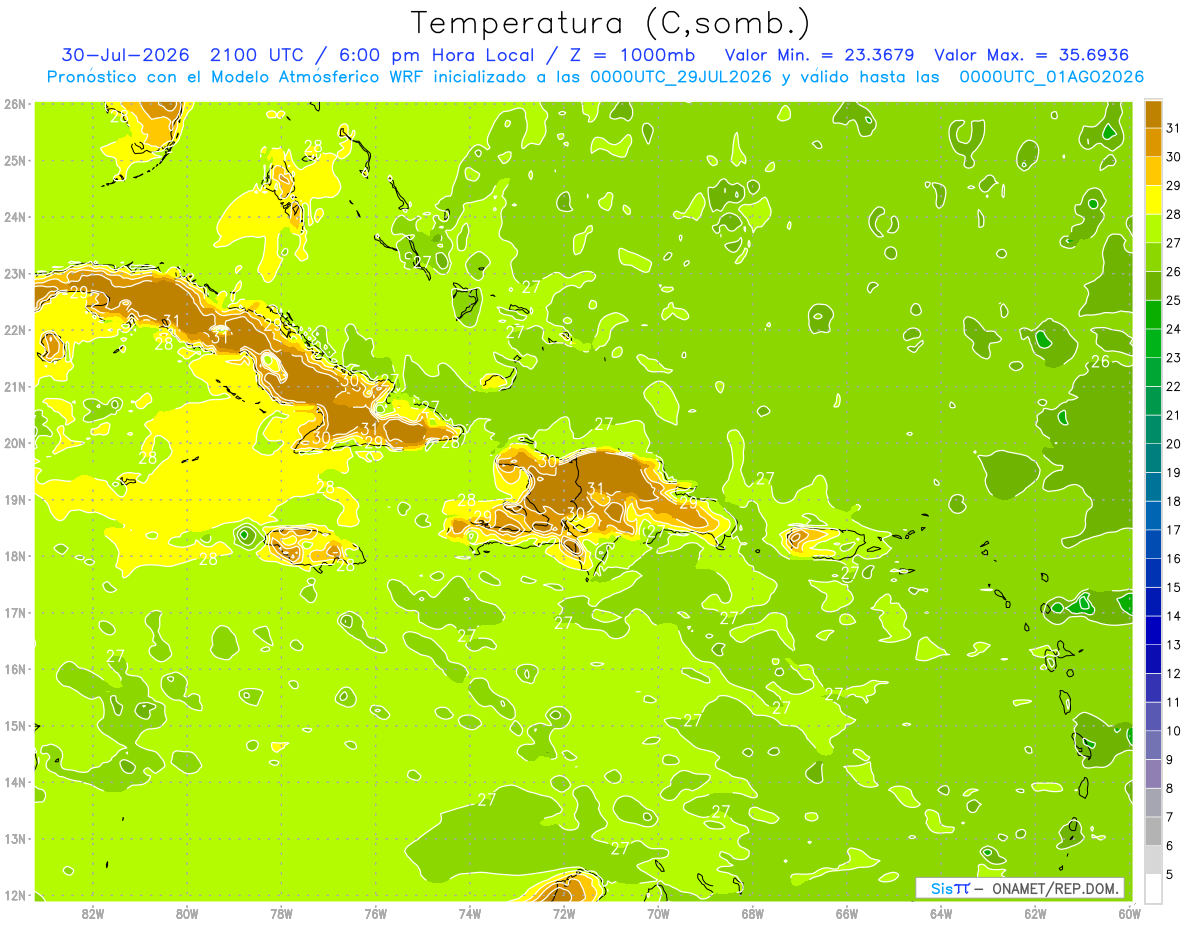Click the "20N" latitude axis label
Image resolution: width=1200 pixels, height=927 pixels.
(15, 443)
